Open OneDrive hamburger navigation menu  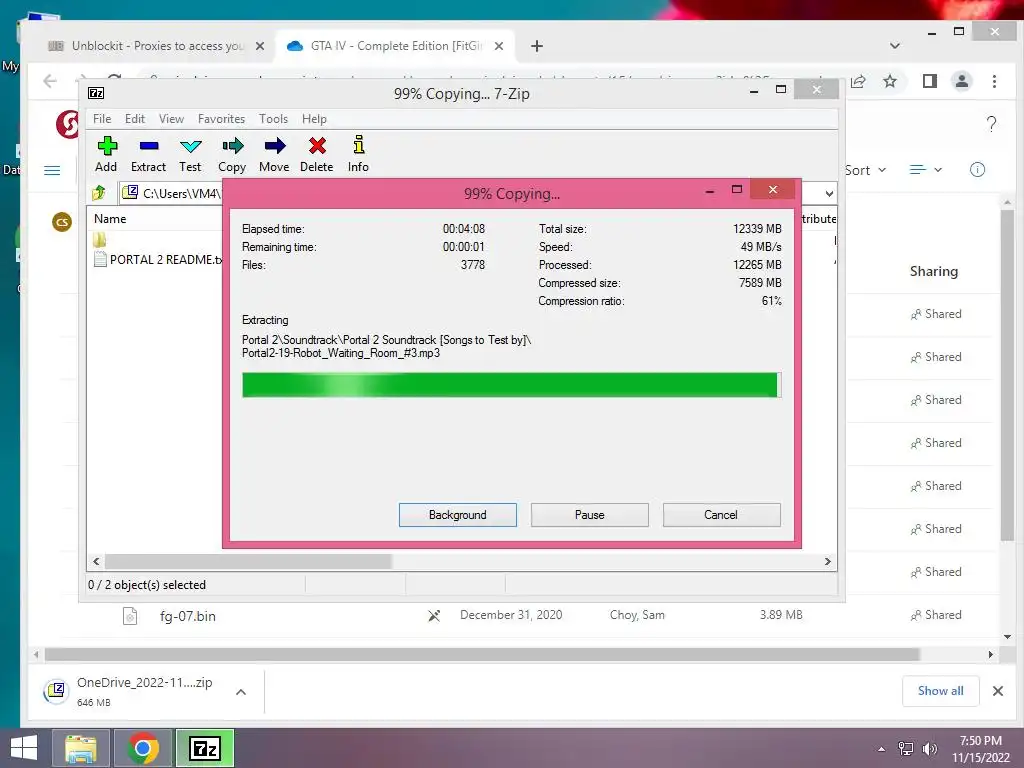[52, 170]
